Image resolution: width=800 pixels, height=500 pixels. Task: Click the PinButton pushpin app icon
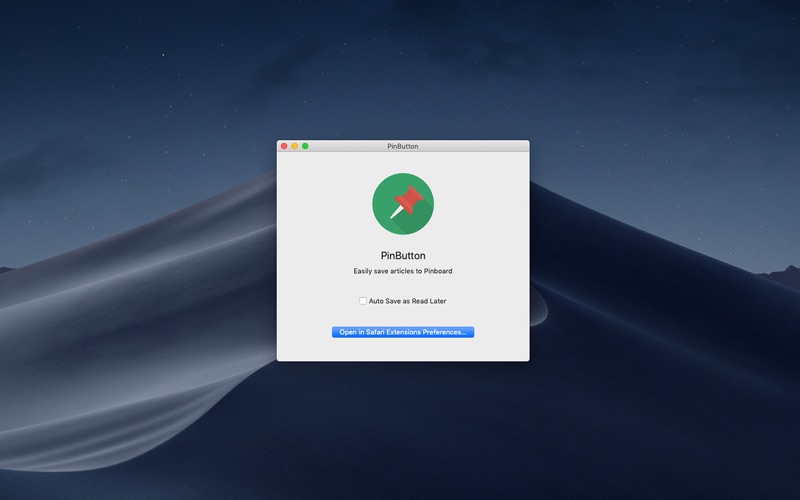pyautogui.click(x=403, y=204)
